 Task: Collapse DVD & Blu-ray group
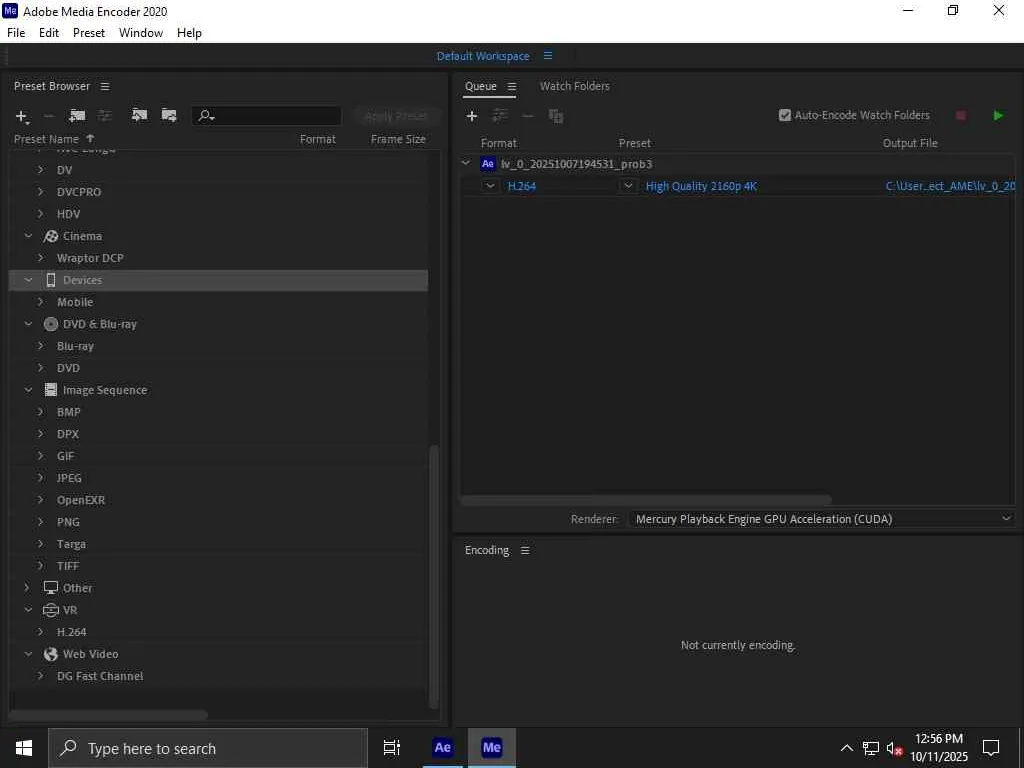[x=28, y=324]
